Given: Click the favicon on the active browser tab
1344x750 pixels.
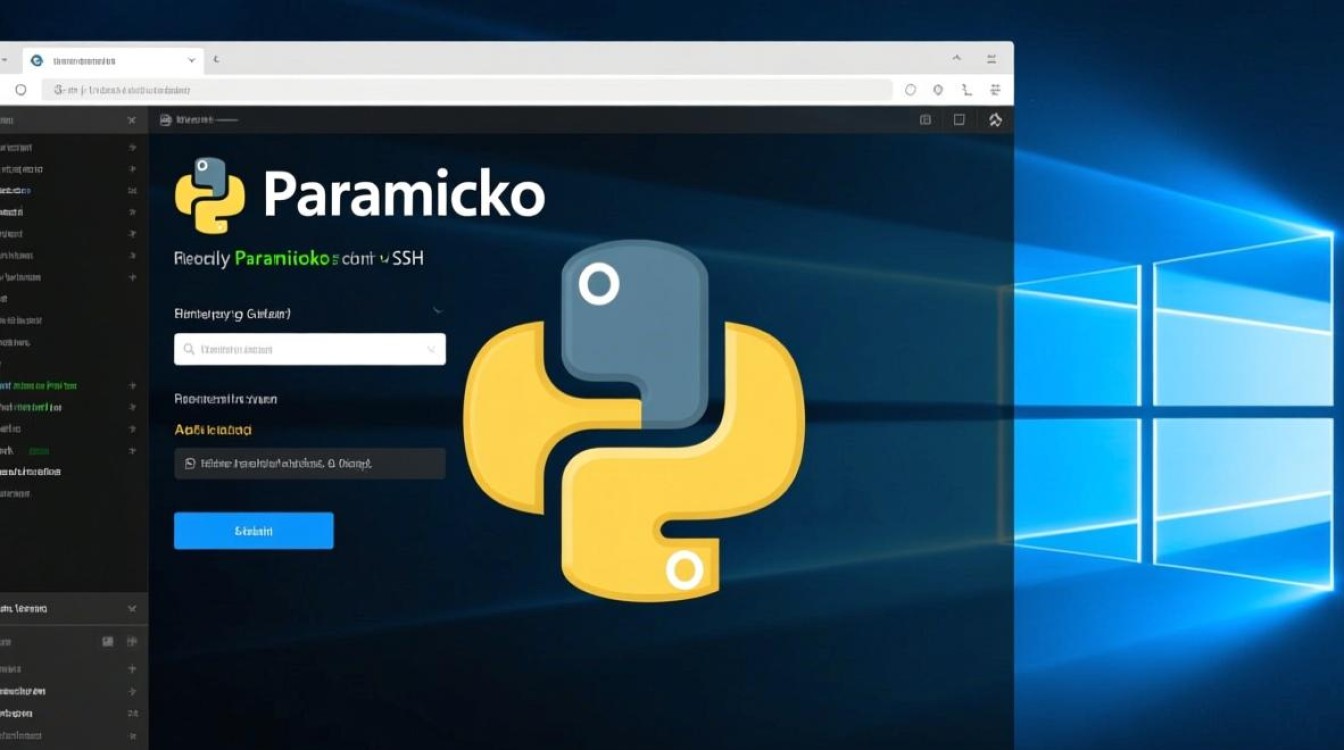Looking at the screenshot, I should pyautogui.click(x=36, y=59).
